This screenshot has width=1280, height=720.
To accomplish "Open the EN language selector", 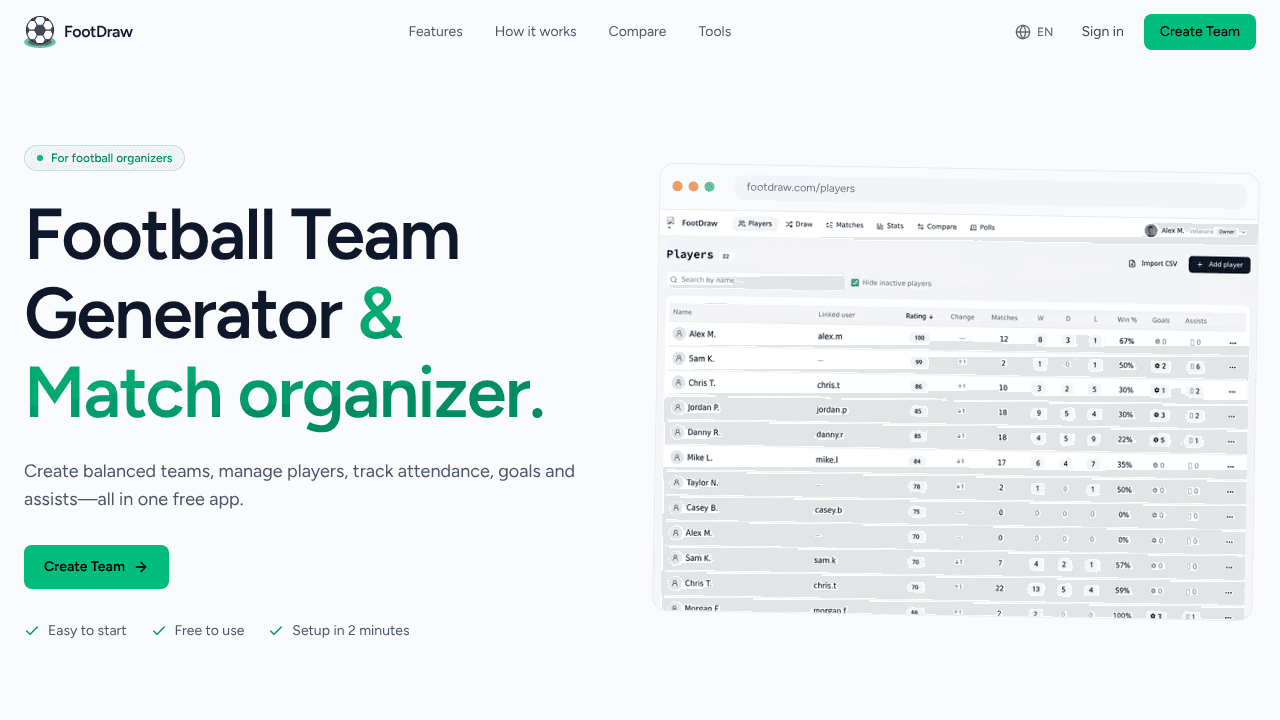I will point(1034,32).
